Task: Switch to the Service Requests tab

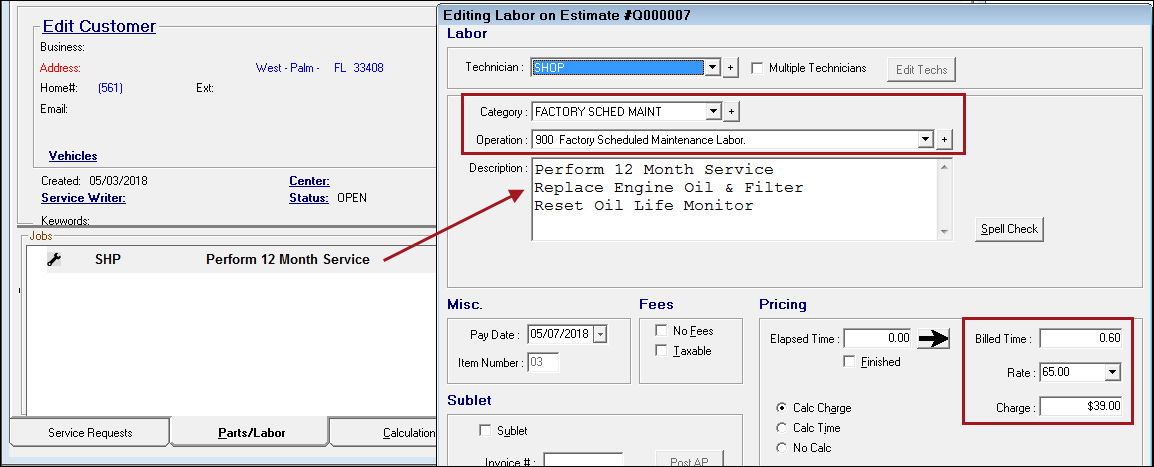Action: tap(90, 432)
